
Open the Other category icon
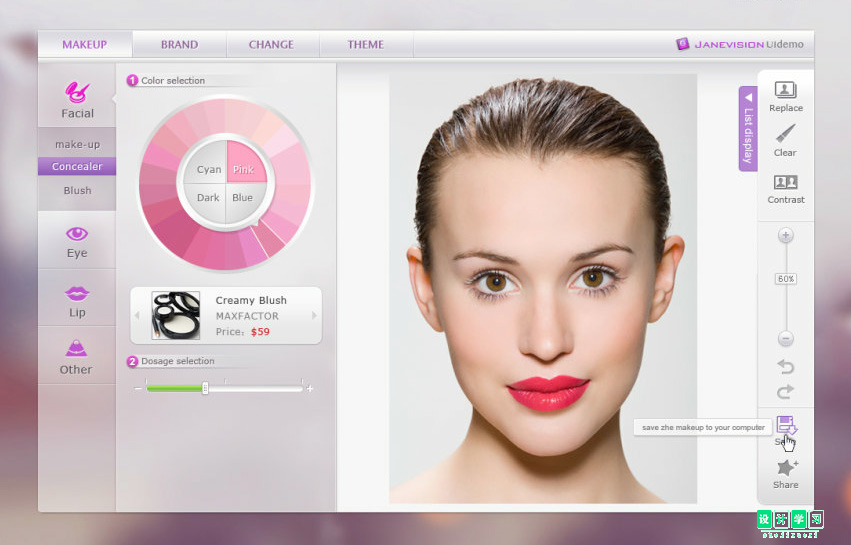point(76,348)
